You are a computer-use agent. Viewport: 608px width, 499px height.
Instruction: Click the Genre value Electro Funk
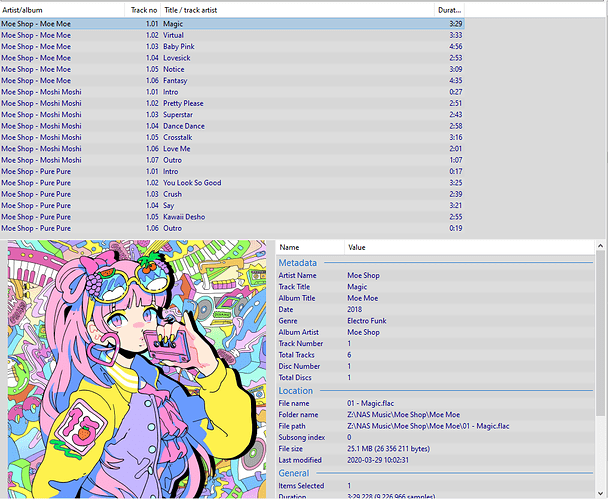(366, 321)
